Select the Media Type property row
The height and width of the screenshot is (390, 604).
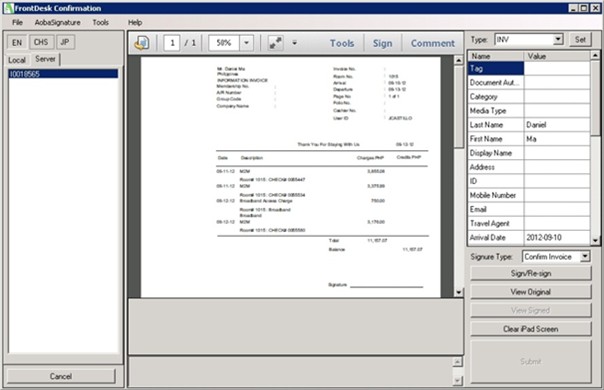coord(529,111)
